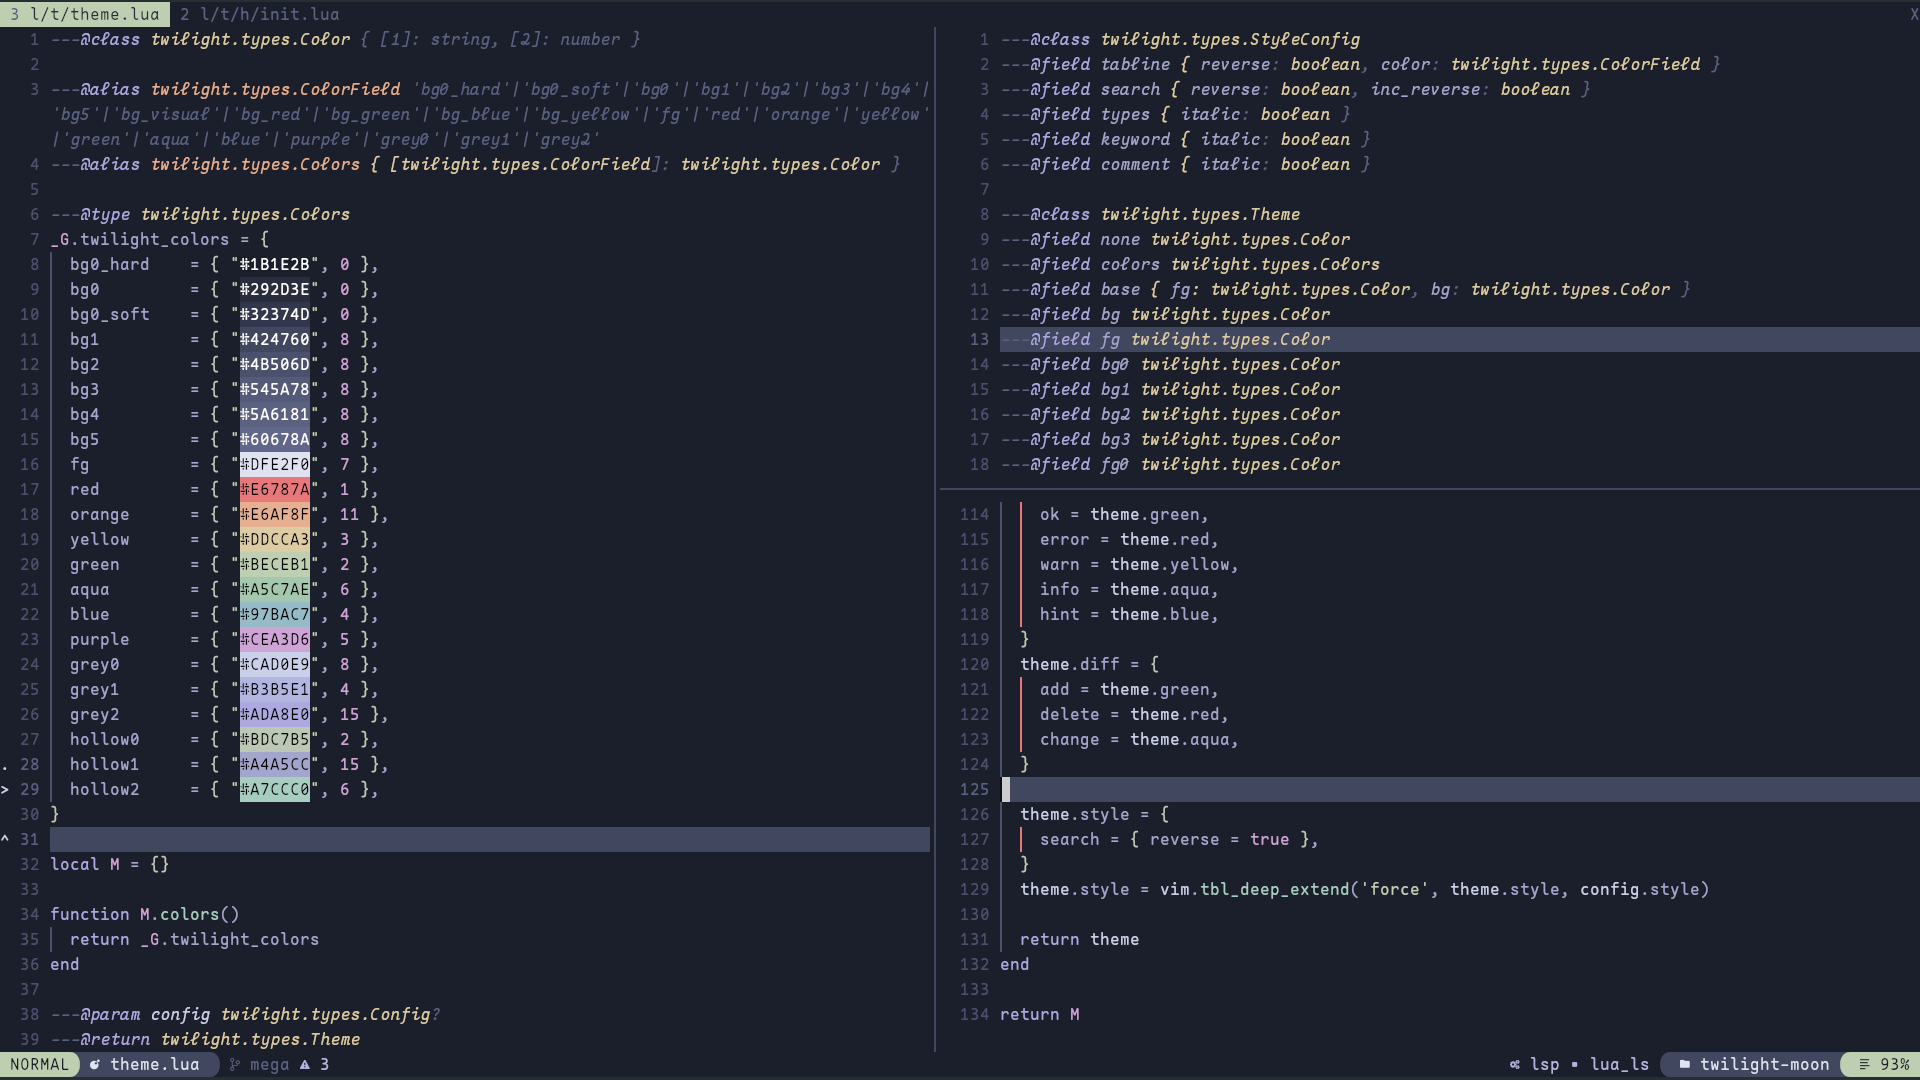
Task: Click the 'return theme' statement
Action: [x=1079, y=939]
